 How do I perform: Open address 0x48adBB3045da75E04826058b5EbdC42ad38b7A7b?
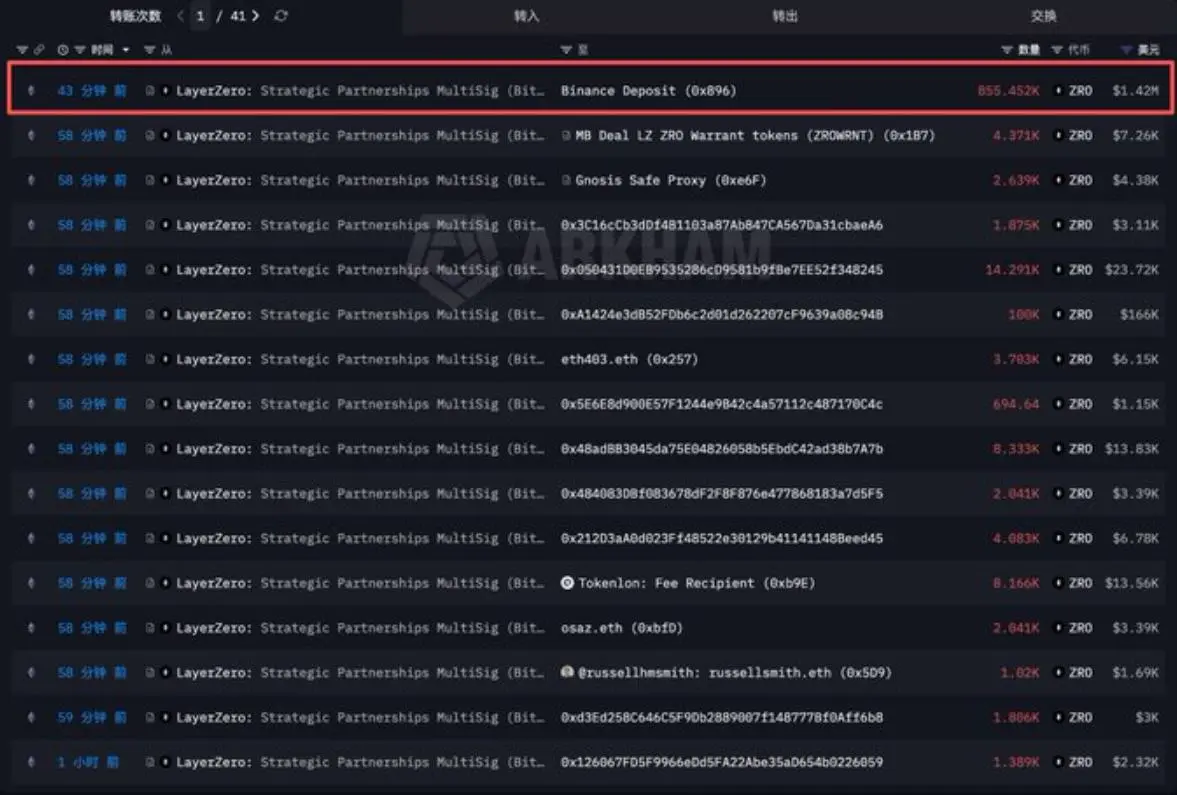(x=721, y=449)
